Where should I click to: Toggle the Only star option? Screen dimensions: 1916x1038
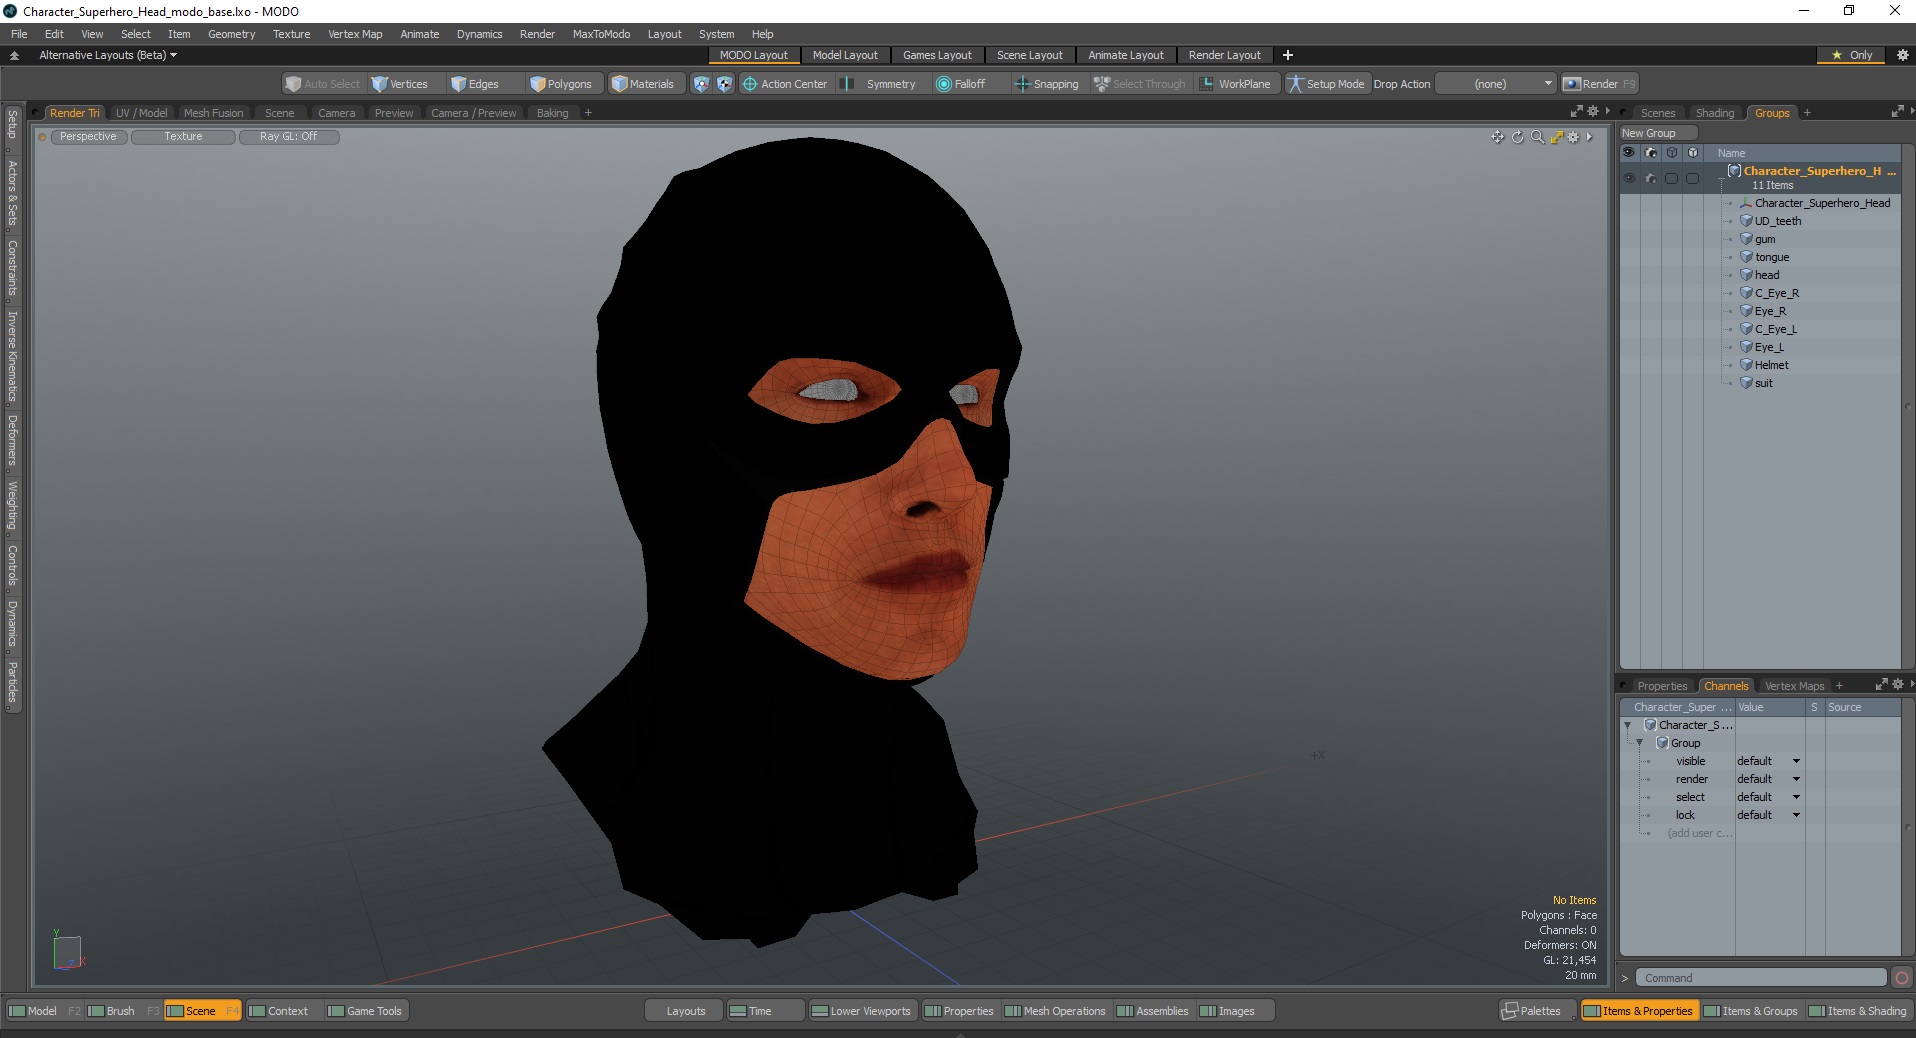[1852, 55]
